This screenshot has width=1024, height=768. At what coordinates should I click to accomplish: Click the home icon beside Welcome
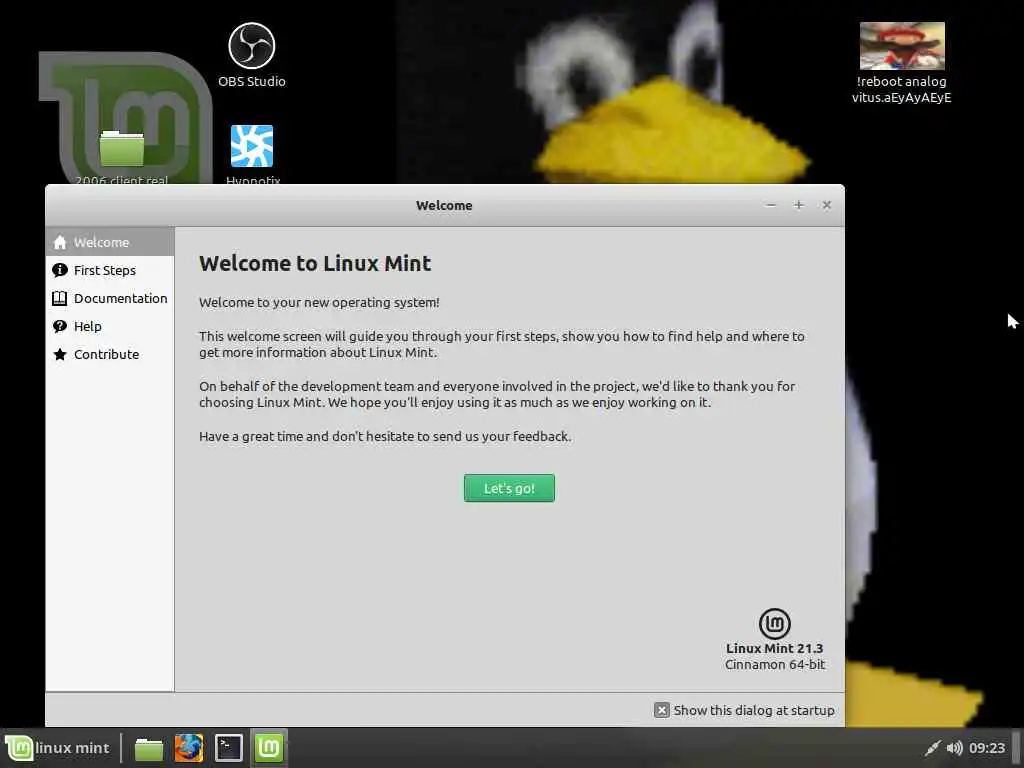[59, 242]
